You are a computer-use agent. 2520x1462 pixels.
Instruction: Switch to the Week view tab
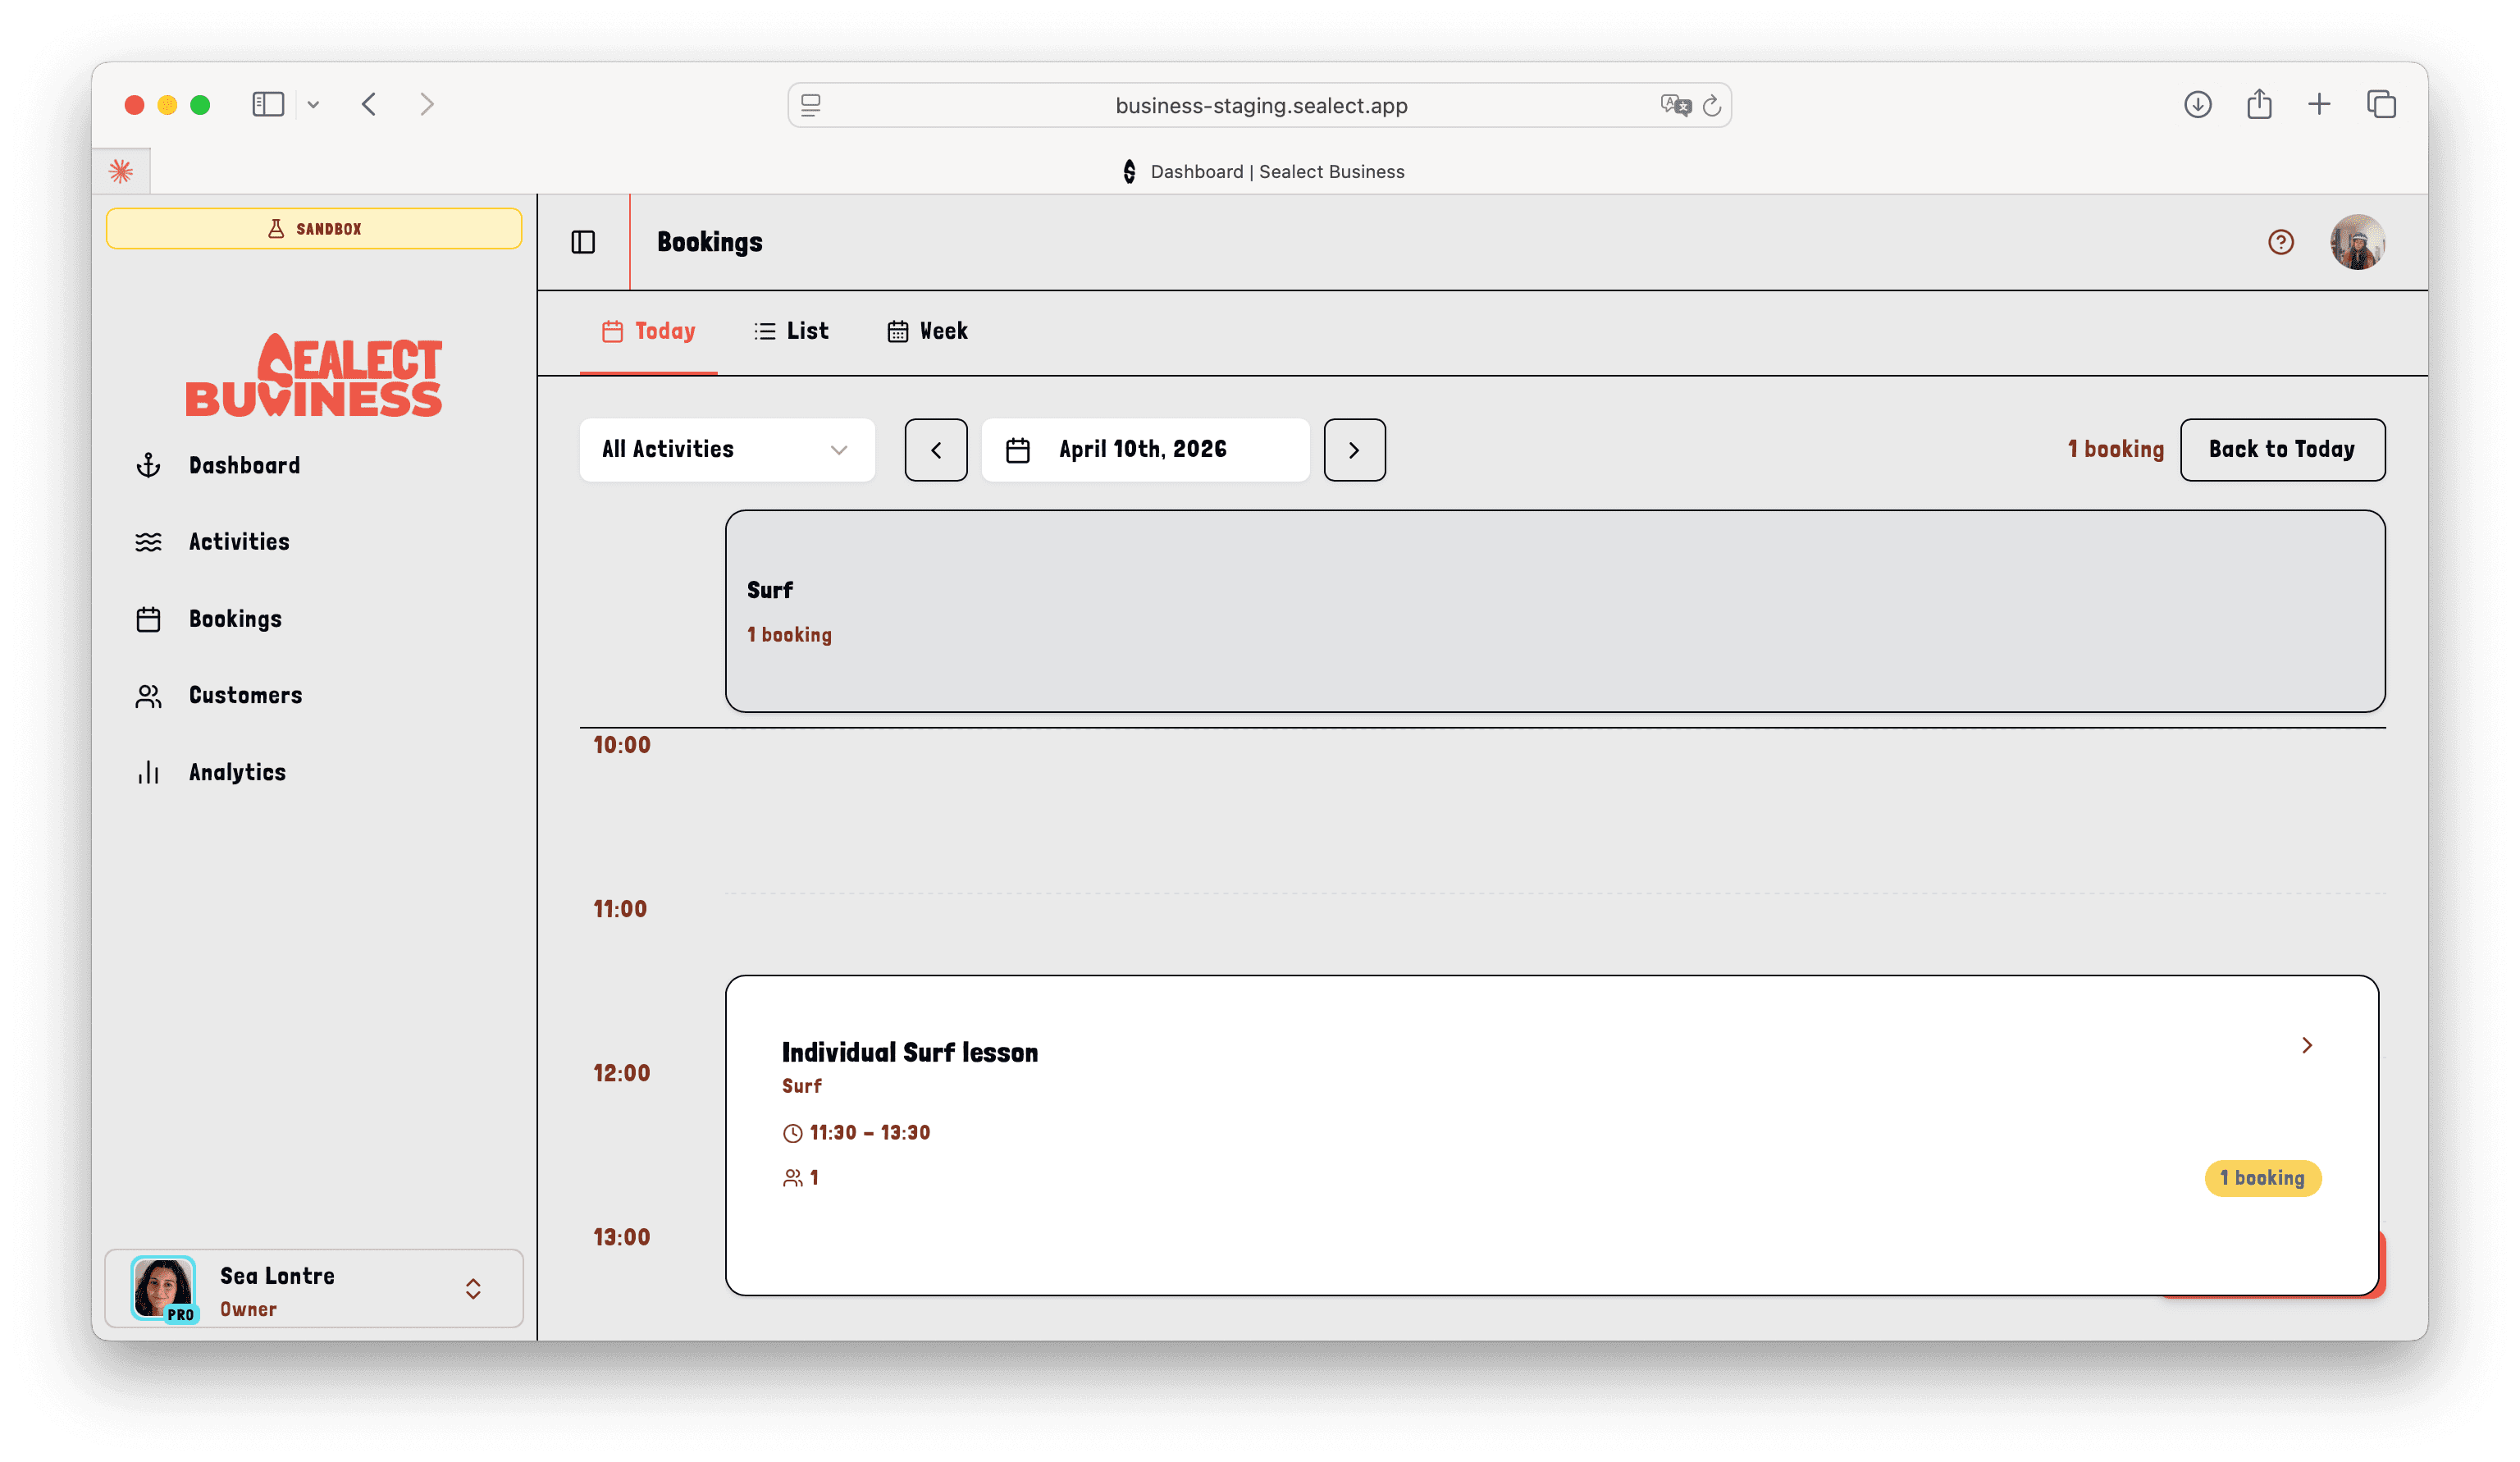coord(927,331)
